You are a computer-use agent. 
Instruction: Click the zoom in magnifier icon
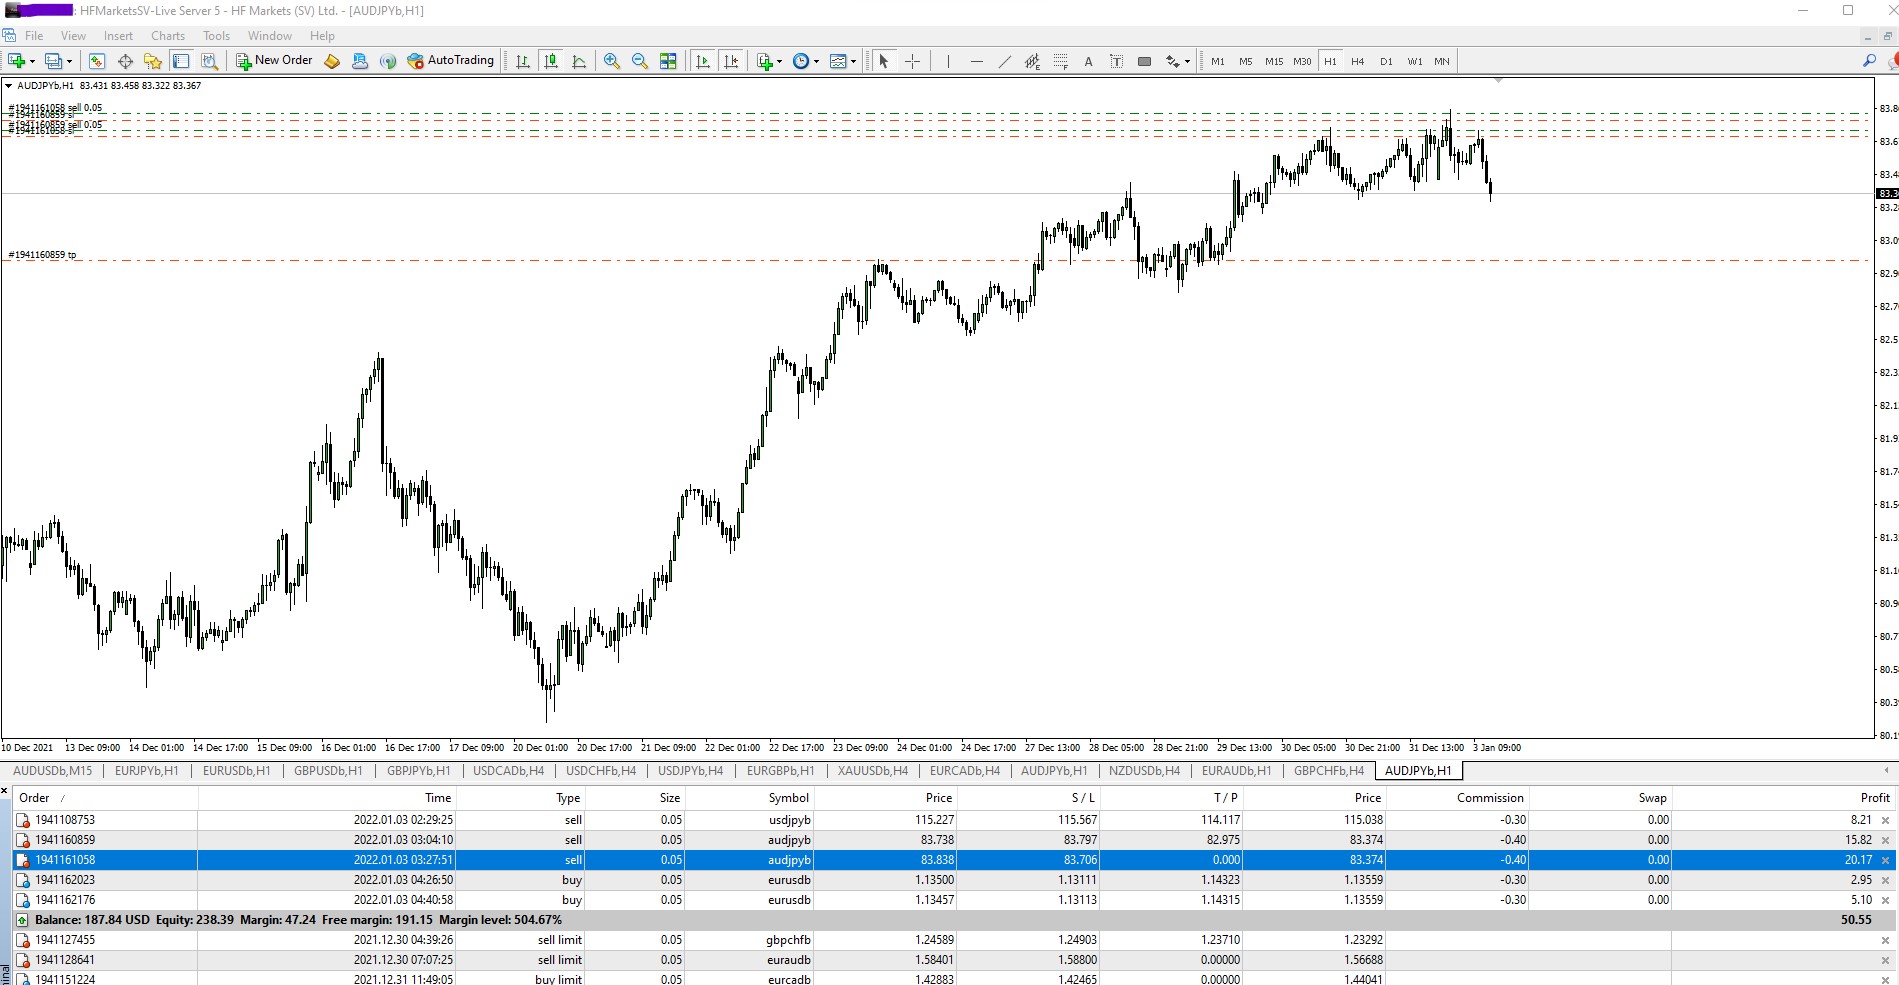tap(612, 61)
